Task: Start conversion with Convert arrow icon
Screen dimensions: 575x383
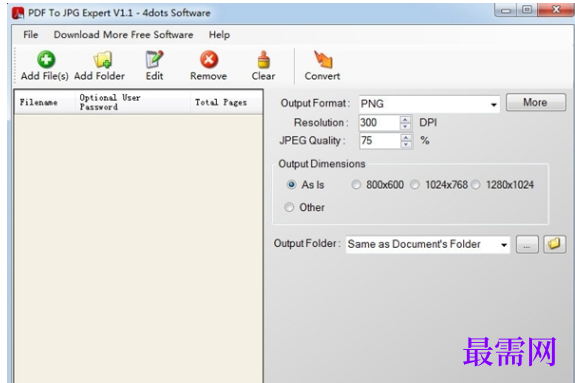Action: 323,59
